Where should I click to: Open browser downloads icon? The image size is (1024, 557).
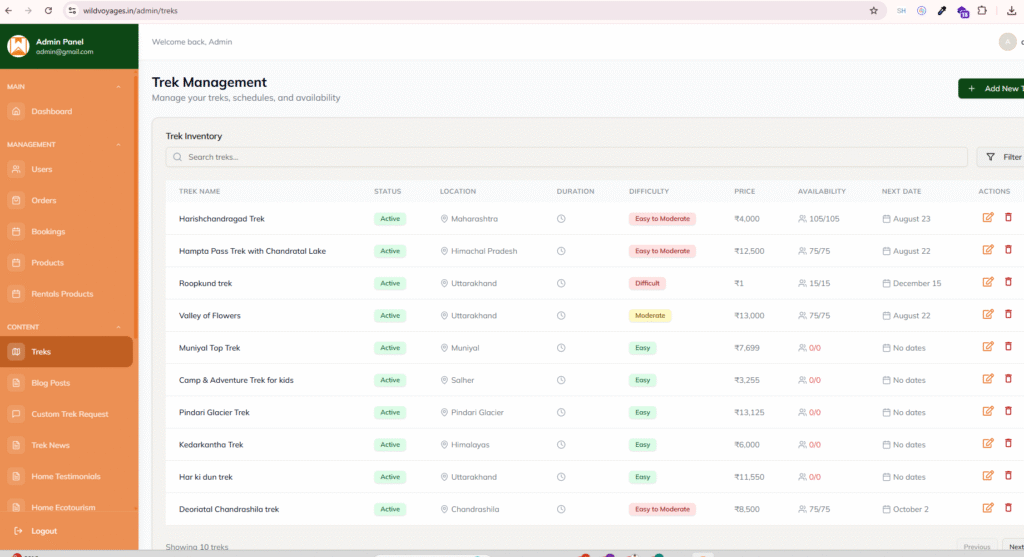(1012, 10)
